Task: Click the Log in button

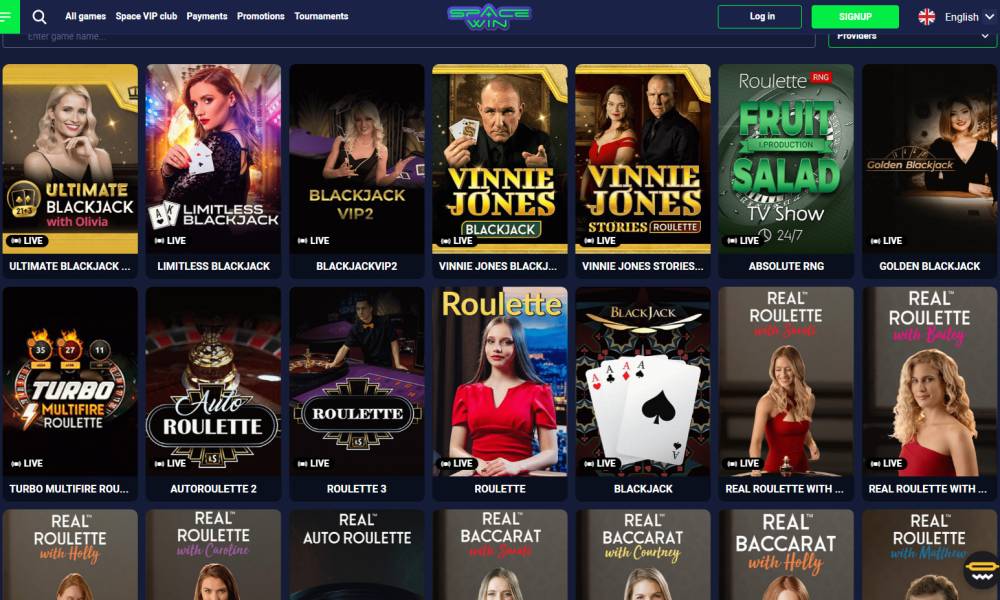Action: click(760, 17)
